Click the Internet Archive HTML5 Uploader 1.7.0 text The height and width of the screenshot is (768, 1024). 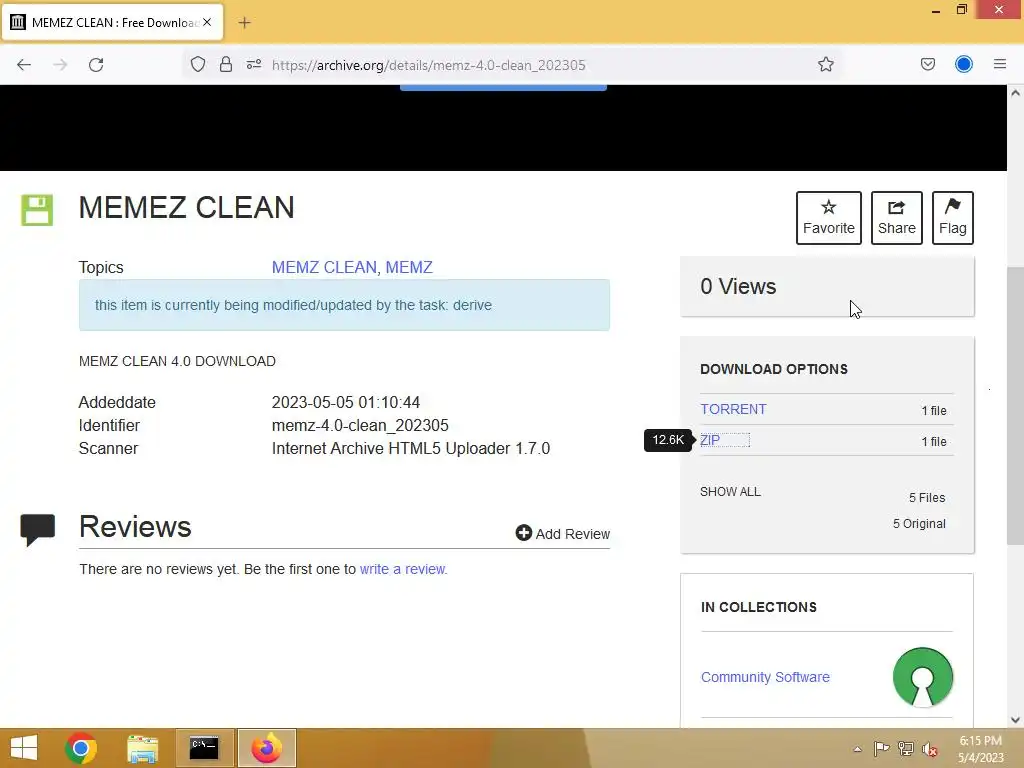pyautogui.click(x=411, y=449)
